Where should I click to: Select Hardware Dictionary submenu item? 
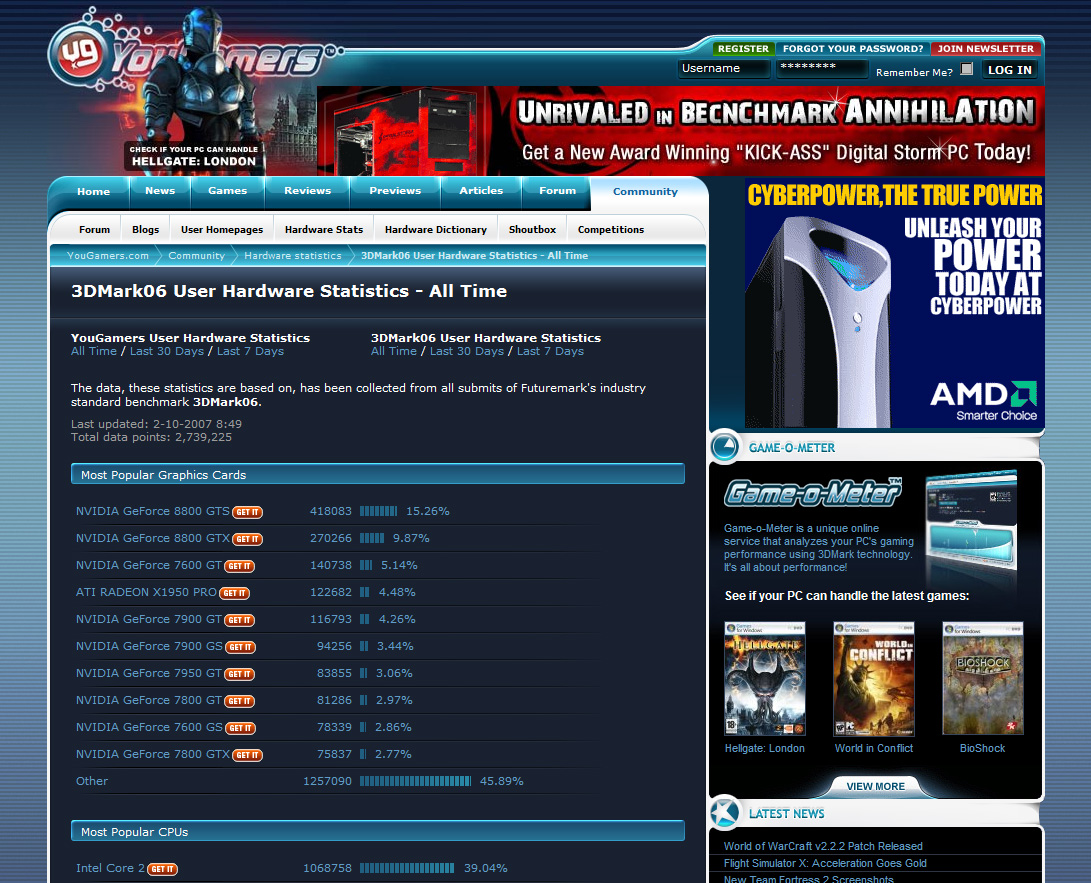point(435,229)
